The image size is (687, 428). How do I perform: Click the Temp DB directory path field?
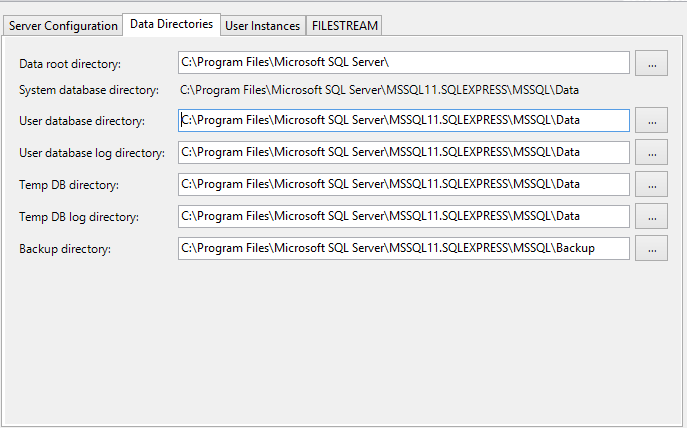403,185
